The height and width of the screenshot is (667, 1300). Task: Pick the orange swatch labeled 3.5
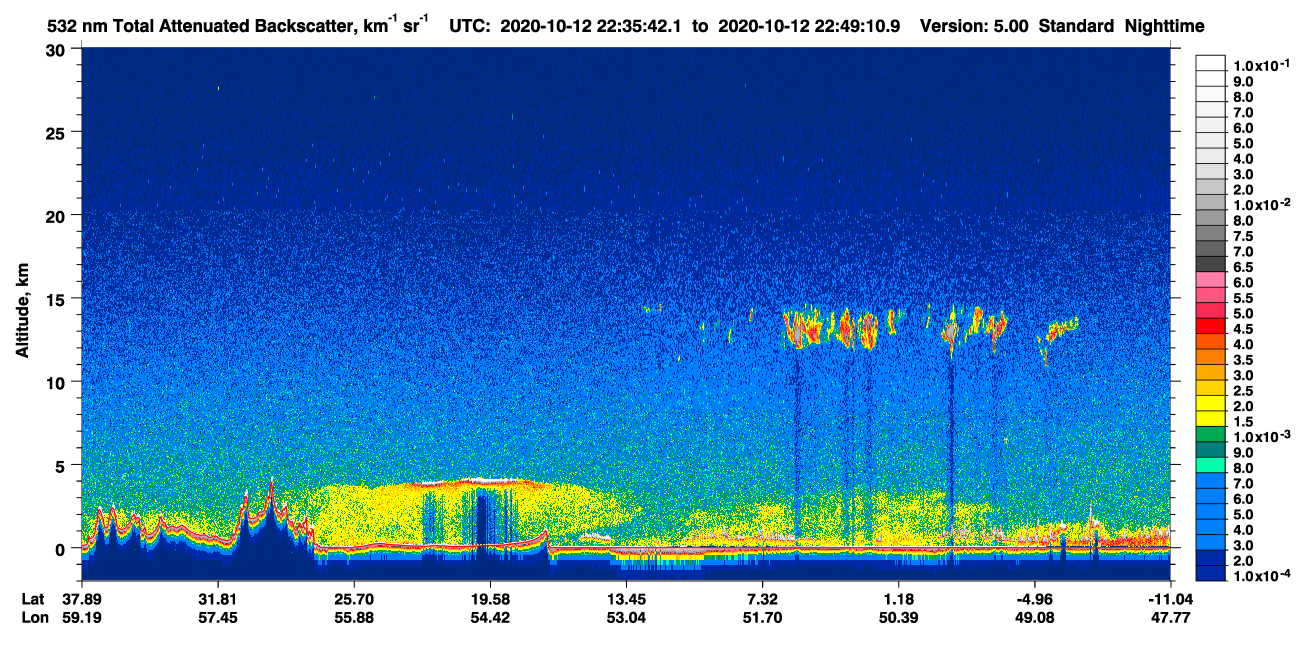tap(1210, 358)
